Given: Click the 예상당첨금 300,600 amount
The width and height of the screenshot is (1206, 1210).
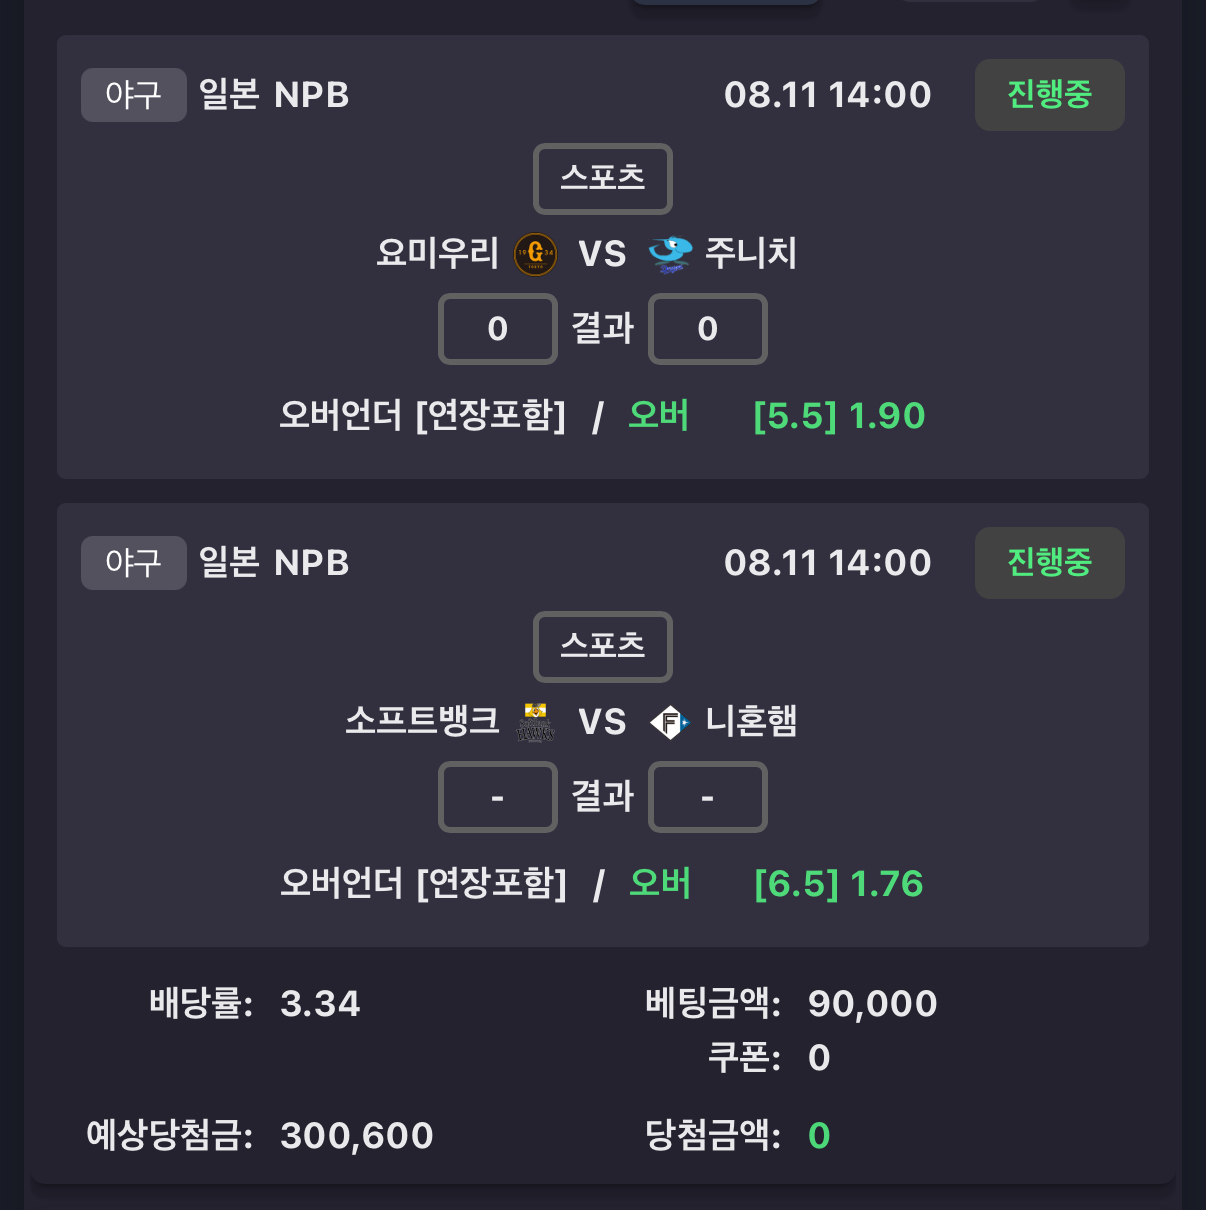Looking at the screenshot, I should pos(357,1136).
